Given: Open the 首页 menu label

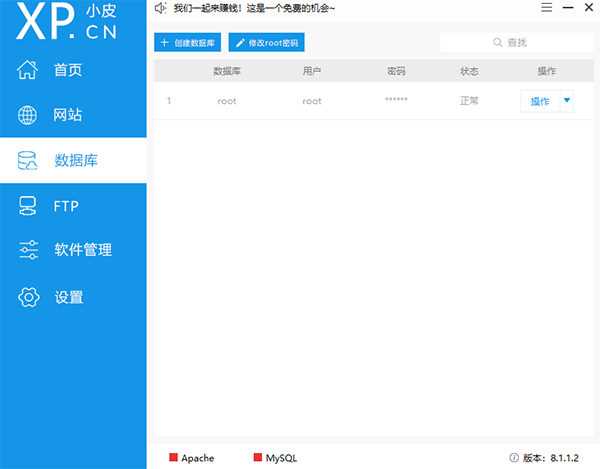Looking at the screenshot, I should [x=68, y=70].
